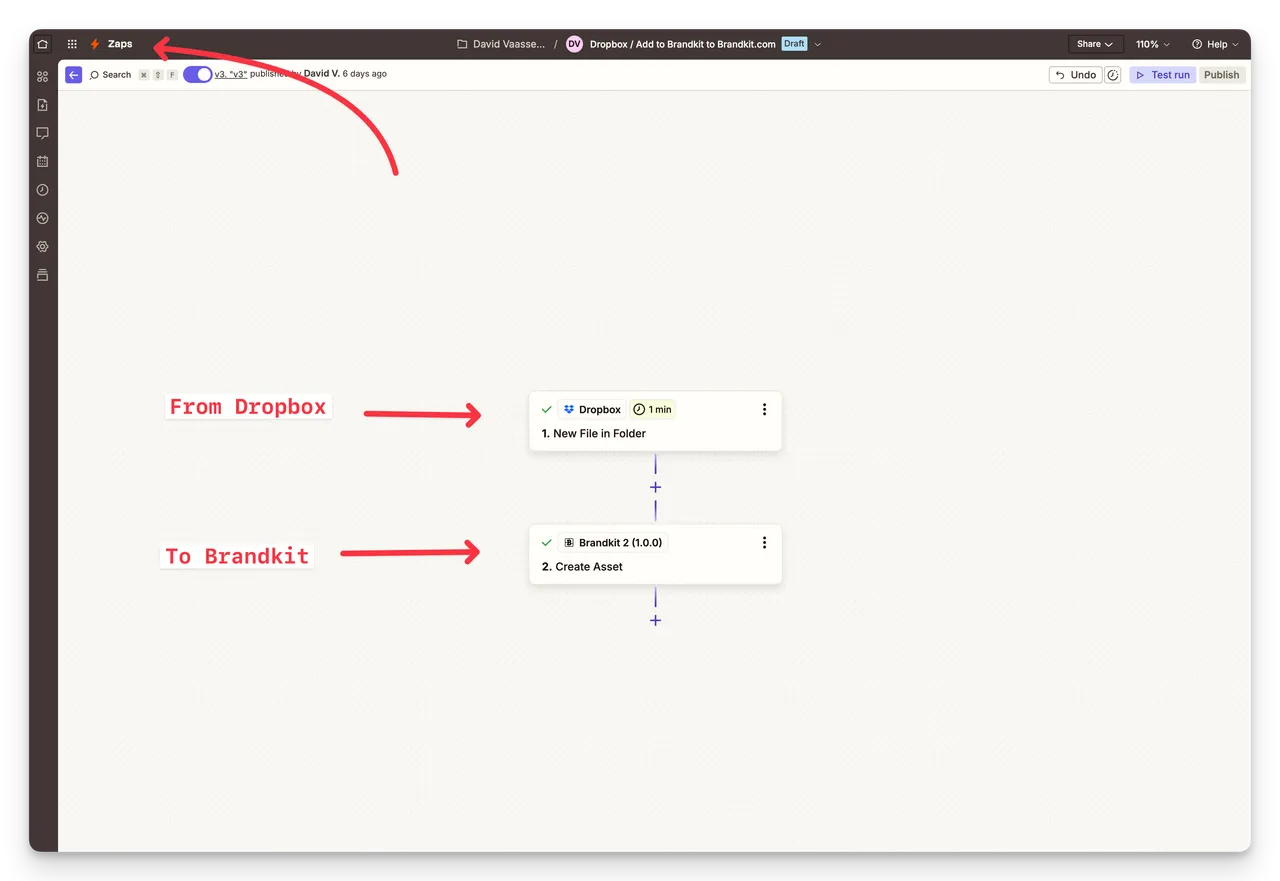Screen dimensions: 1280x881
Task: Click the purple back arrow button
Action: coord(73,75)
